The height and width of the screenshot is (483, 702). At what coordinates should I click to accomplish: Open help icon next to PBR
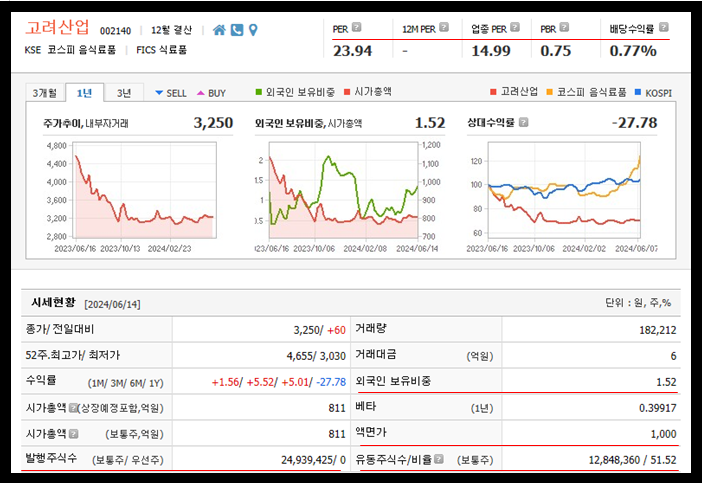point(564,27)
